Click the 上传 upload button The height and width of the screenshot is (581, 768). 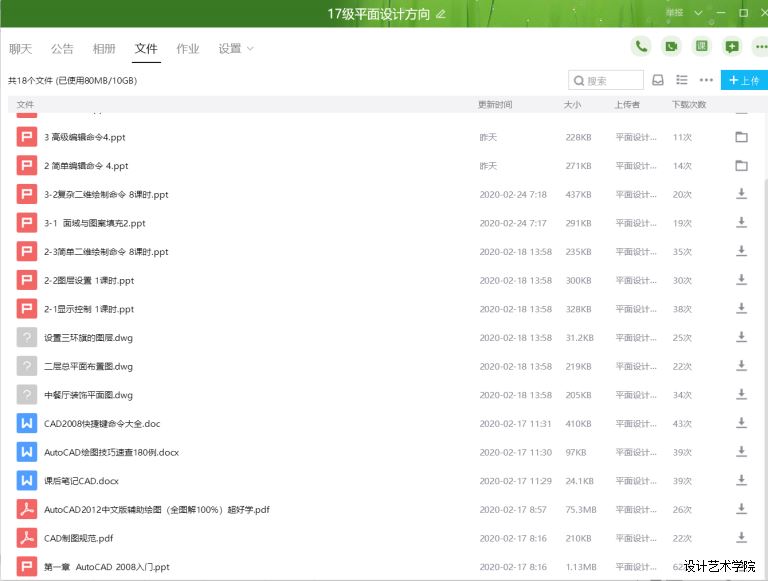point(744,80)
